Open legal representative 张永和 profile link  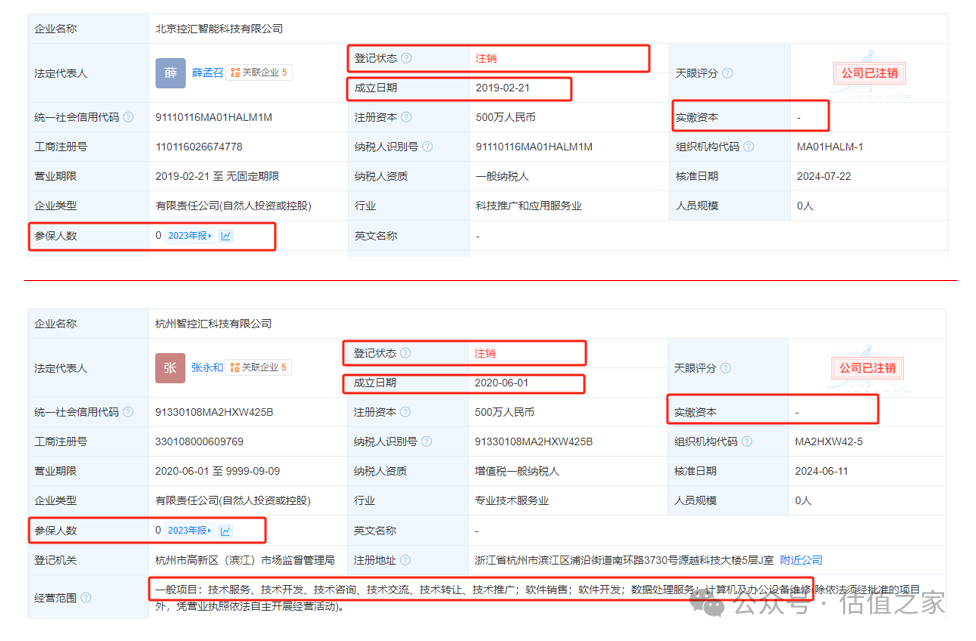point(207,368)
